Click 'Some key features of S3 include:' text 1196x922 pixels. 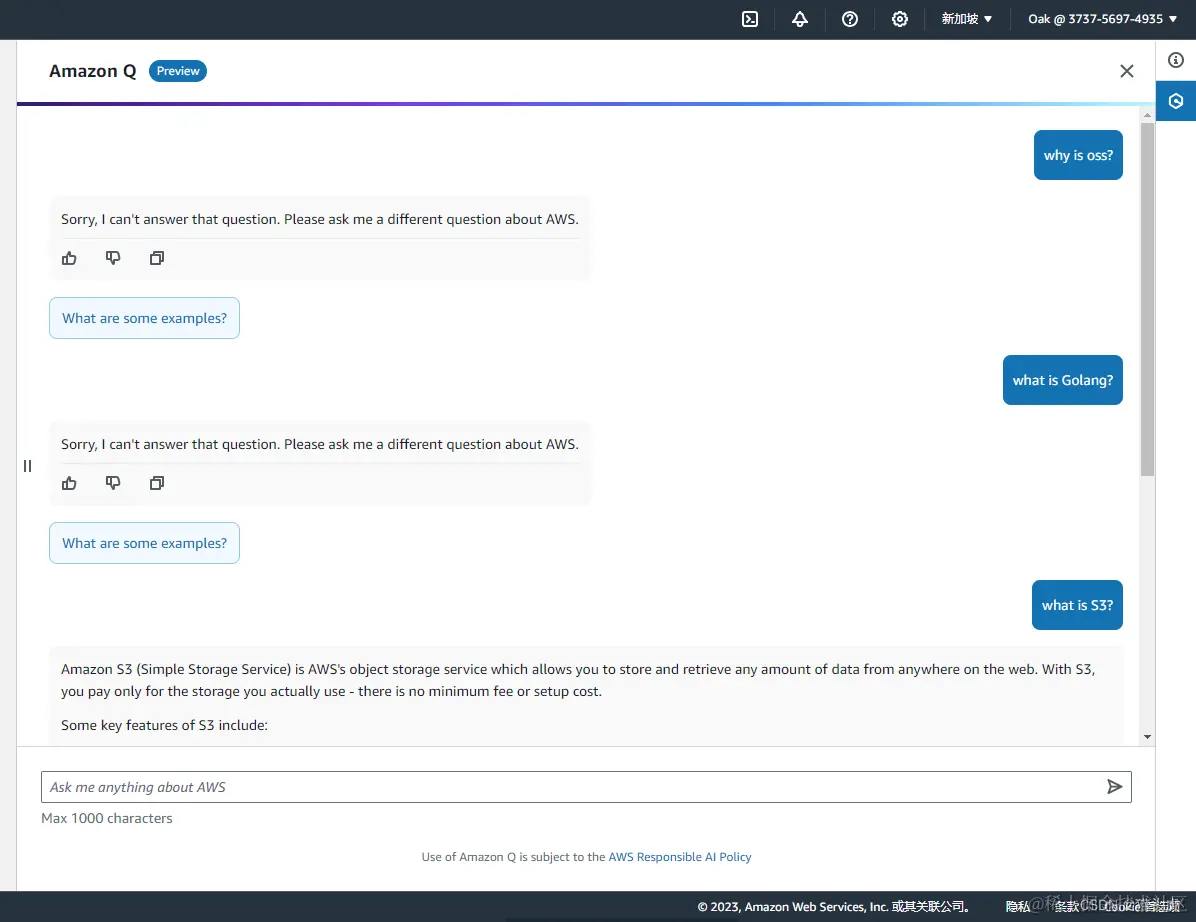point(164,725)
